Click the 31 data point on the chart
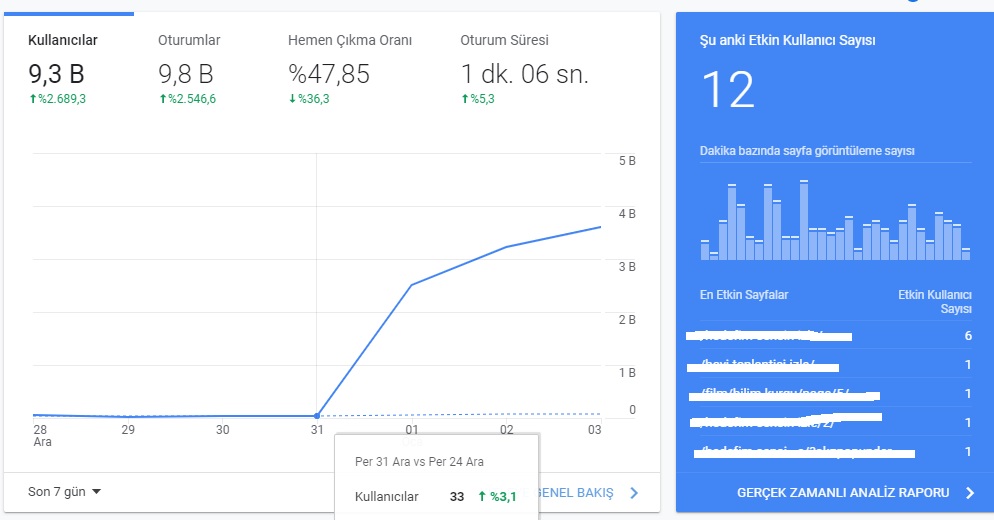This screenshot has height=520, width=994. coord(317,416)
